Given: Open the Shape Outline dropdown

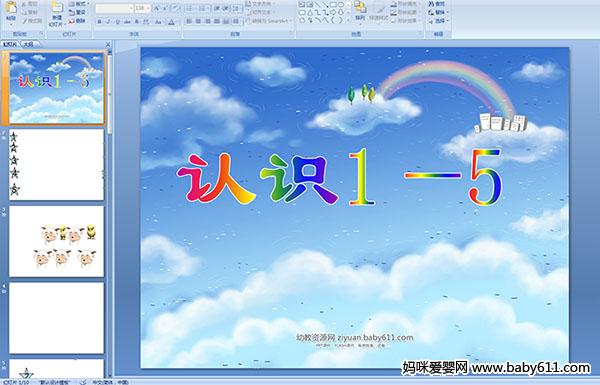Looking at the screenshot, I should click(x=404, y=13).
